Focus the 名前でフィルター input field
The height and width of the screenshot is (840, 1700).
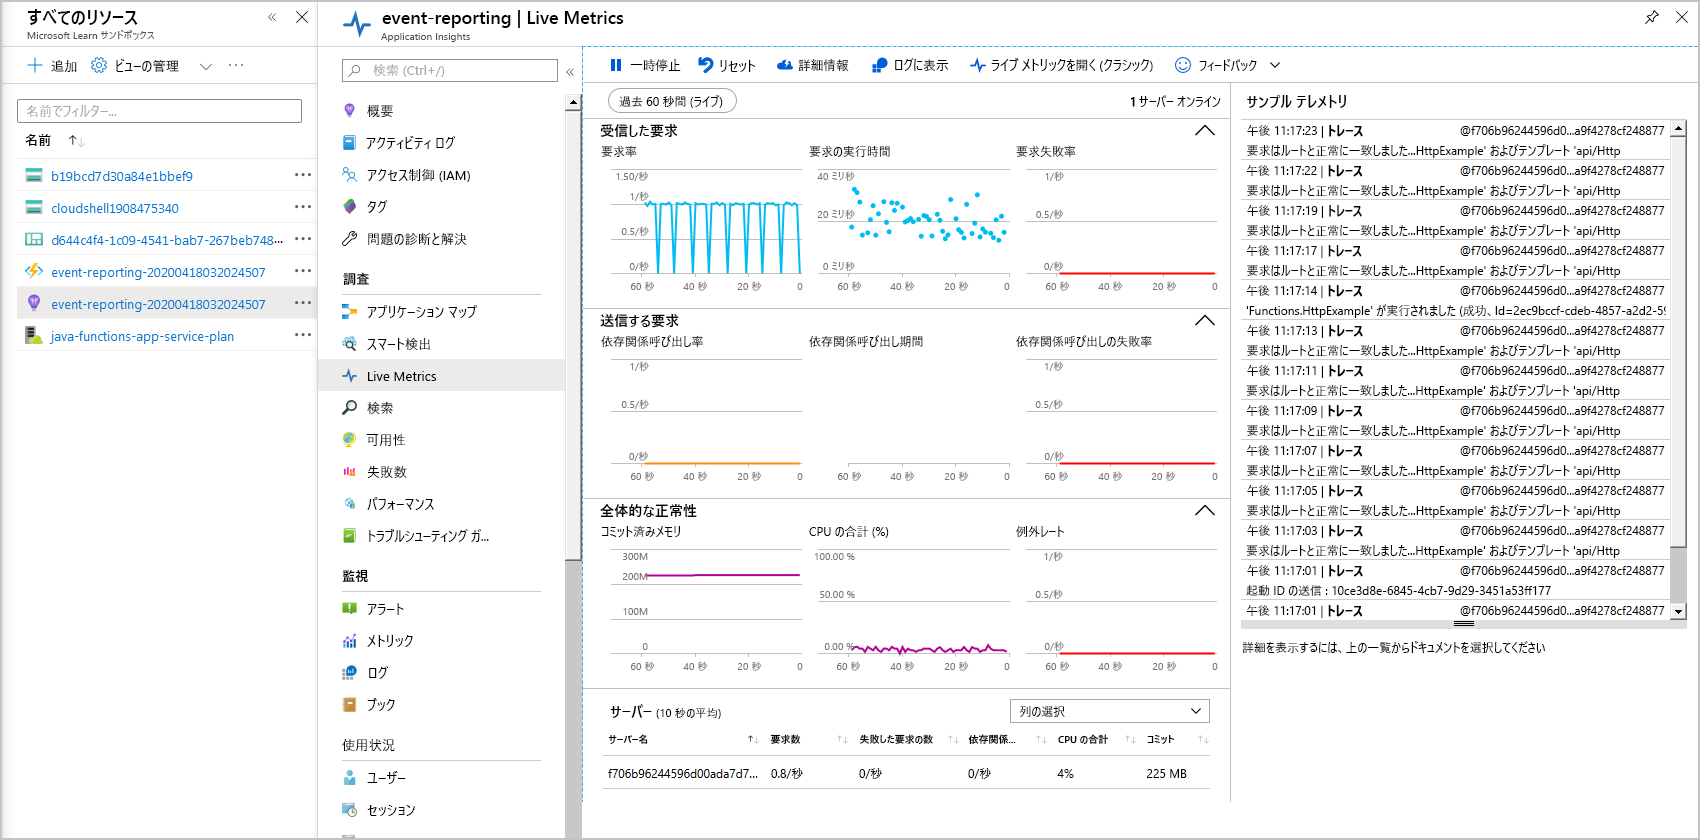coord(159,111)
